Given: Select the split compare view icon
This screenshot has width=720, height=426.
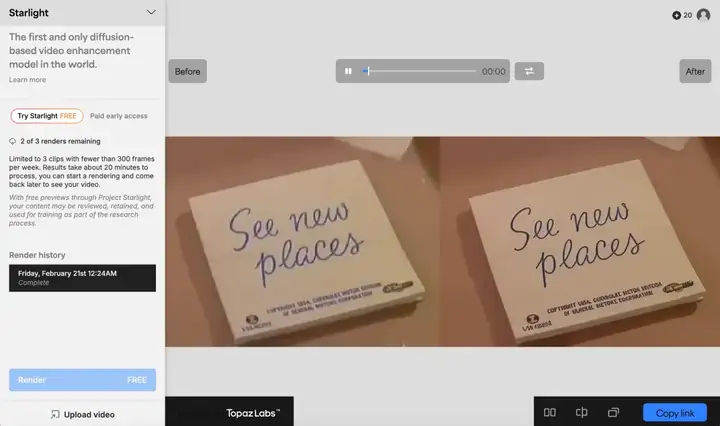Looking at the screenshot, I should point(581,412).
